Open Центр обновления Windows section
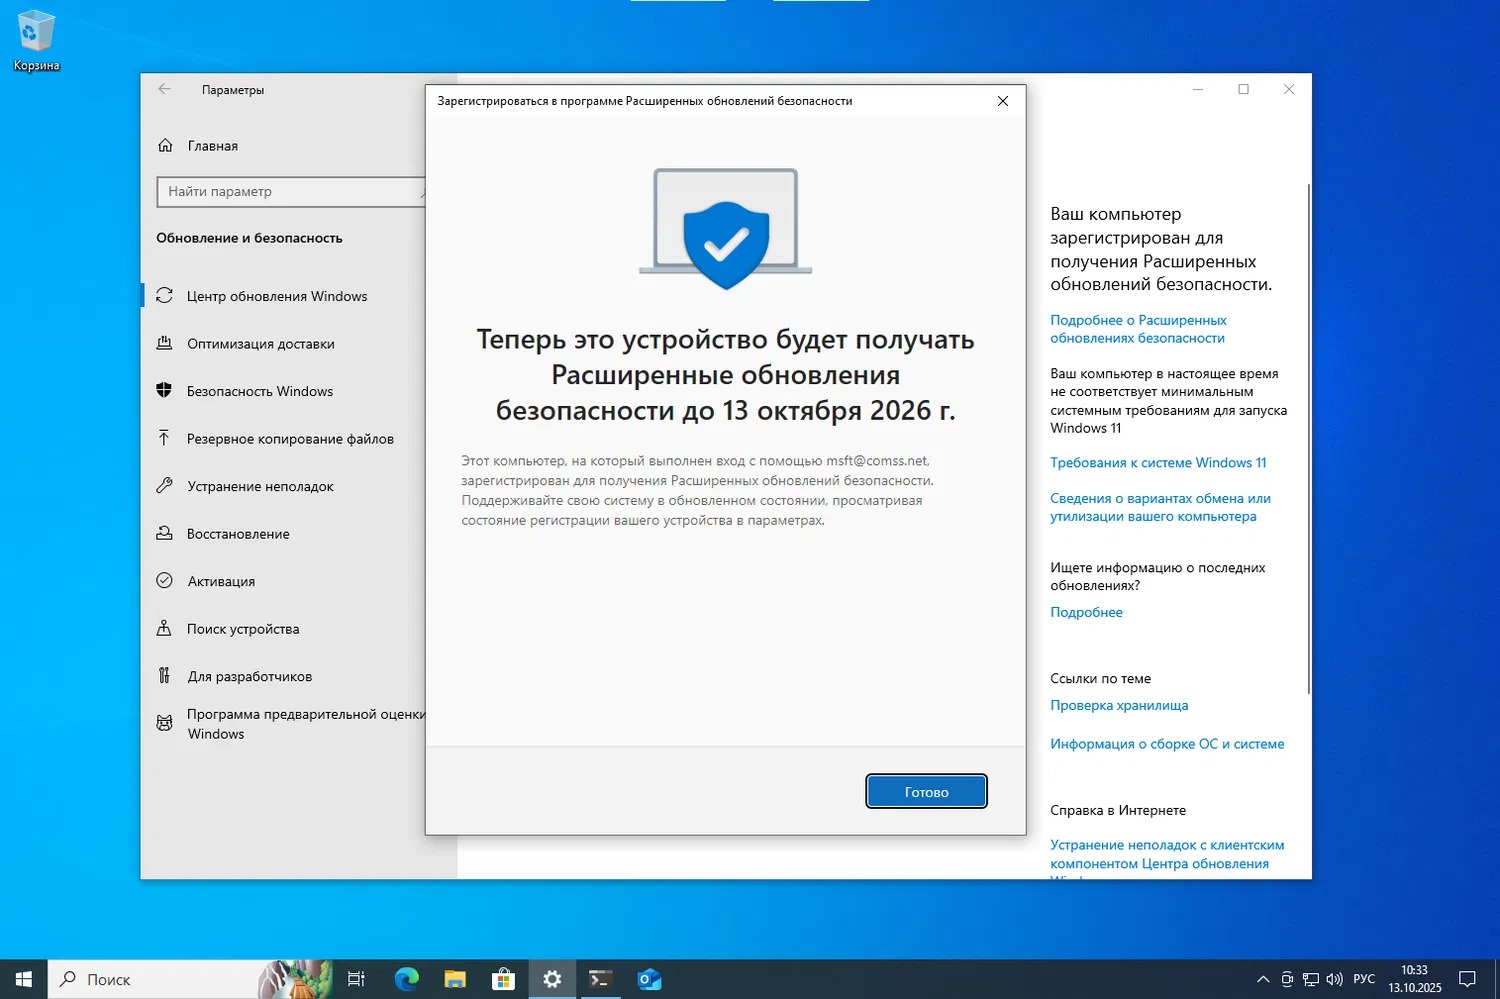 [276, 296]
